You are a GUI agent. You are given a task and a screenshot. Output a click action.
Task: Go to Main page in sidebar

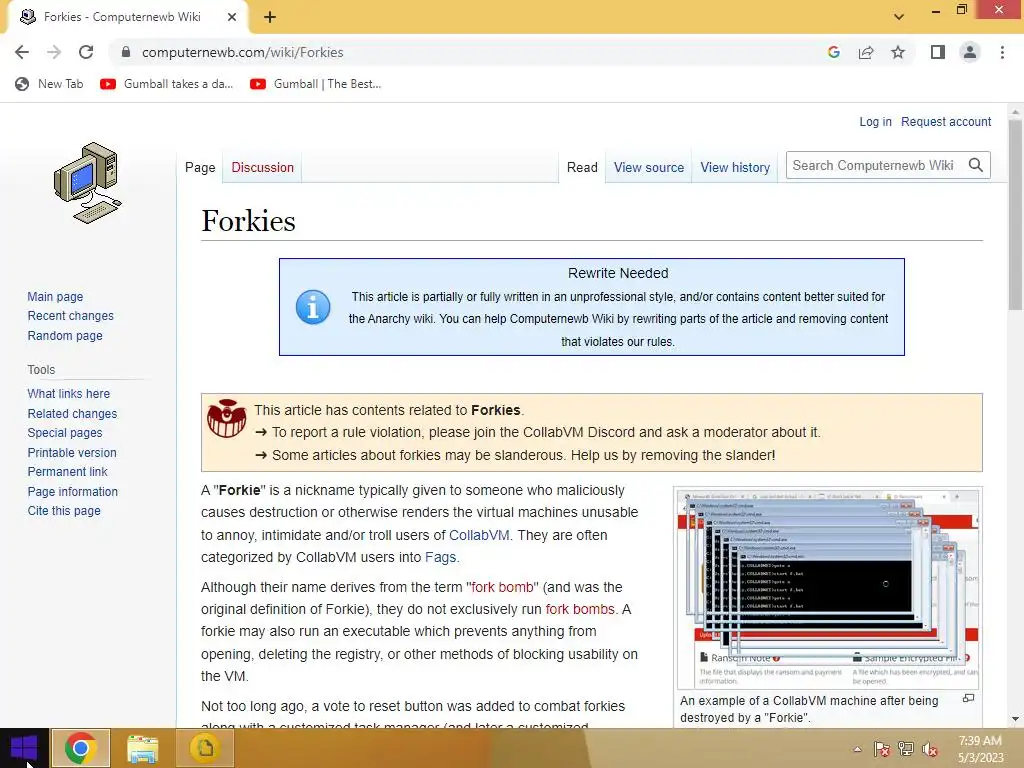click(x=55, y=296)
